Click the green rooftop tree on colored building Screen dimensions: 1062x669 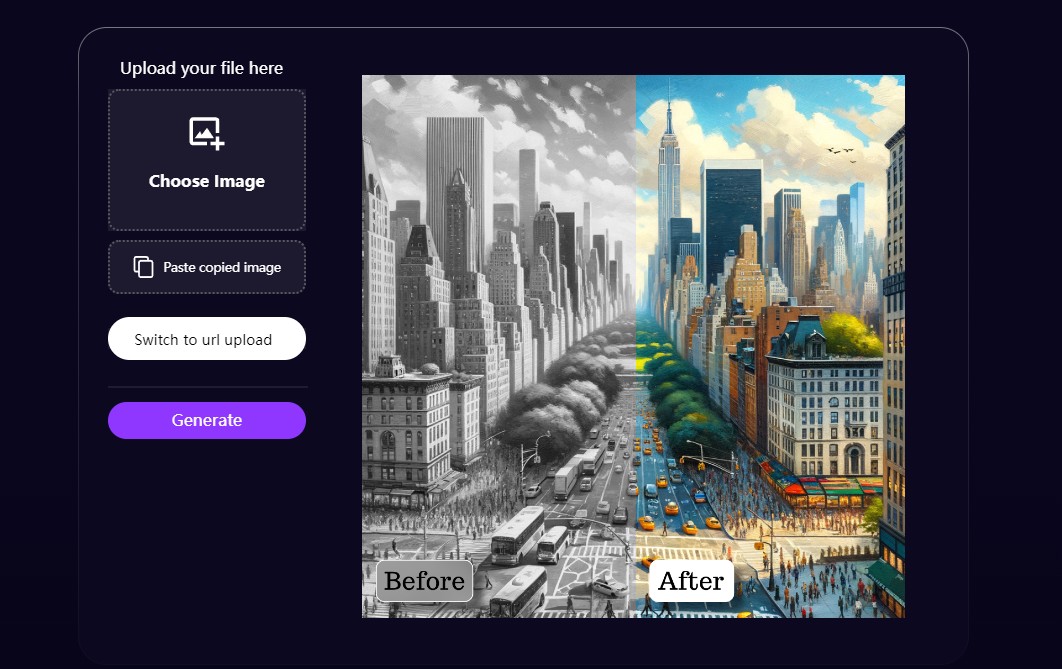click(851, 334)
